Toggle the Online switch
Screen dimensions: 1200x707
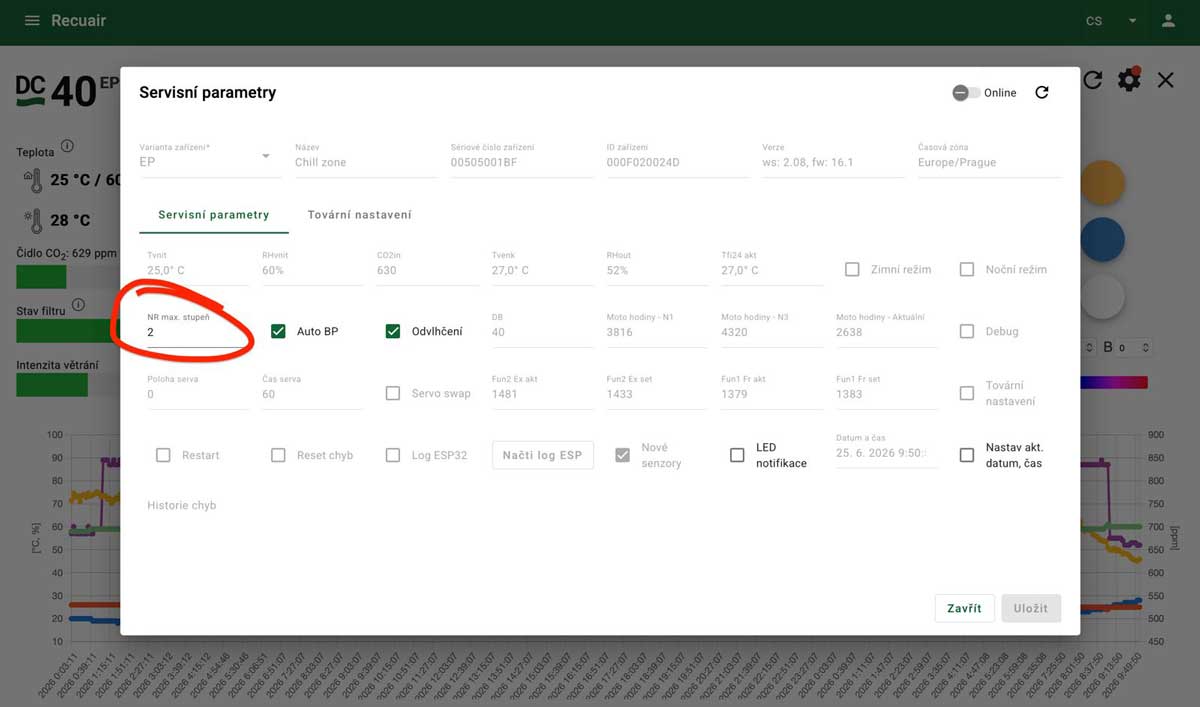tap(966, 92)
